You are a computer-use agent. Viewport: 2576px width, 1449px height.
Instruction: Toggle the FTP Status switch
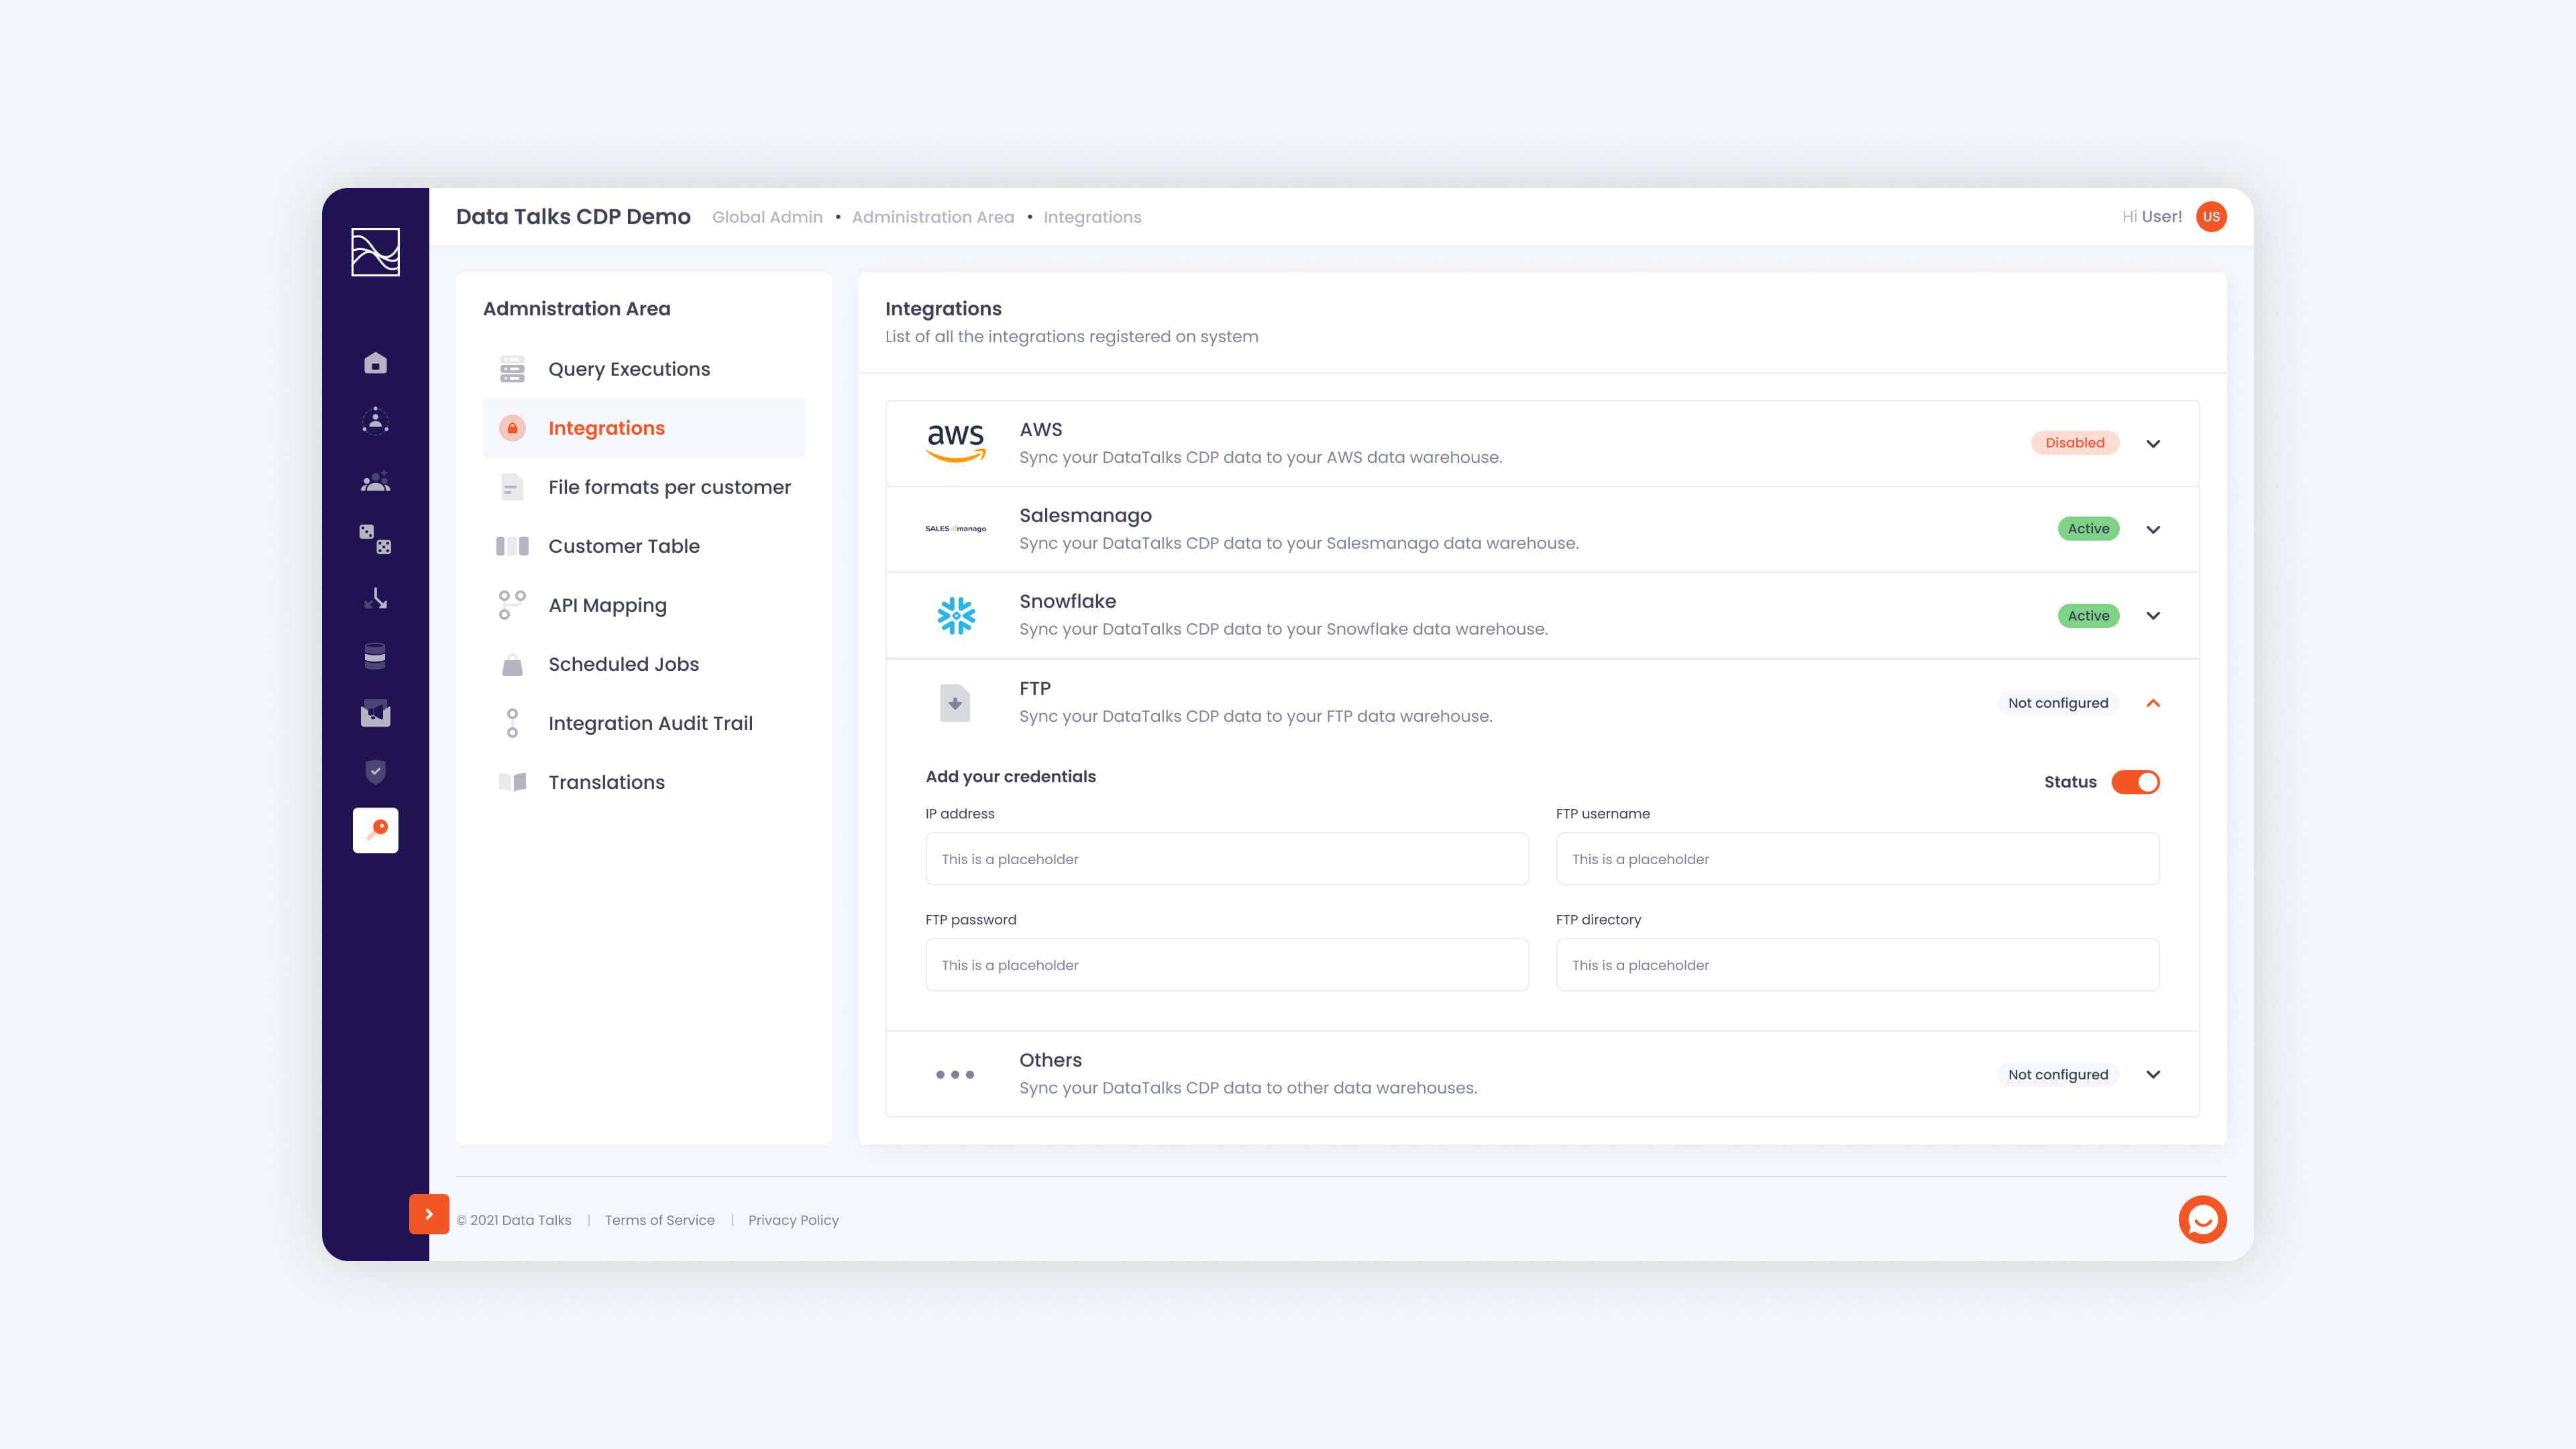point(2135,782)
